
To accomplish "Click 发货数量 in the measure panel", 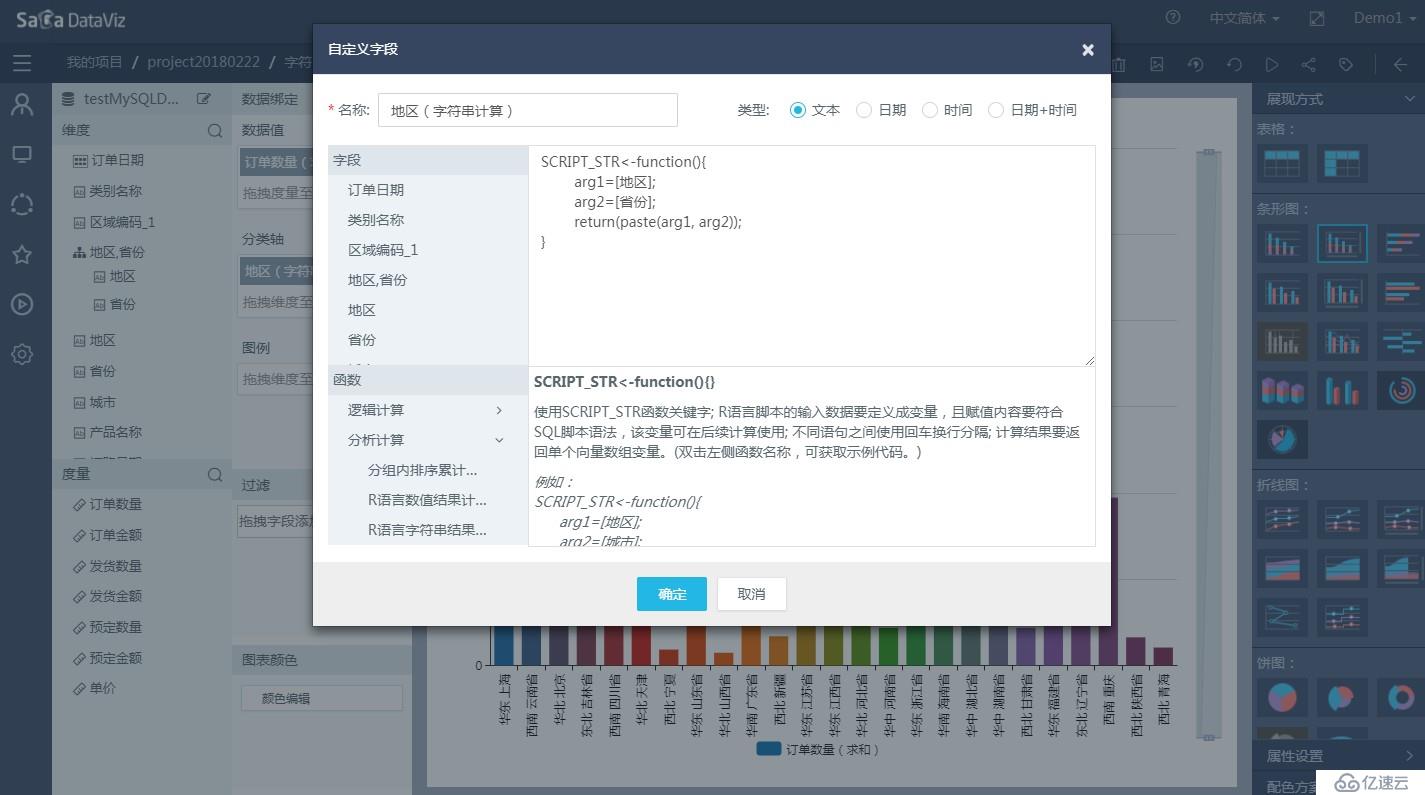I will coord(115,566).
